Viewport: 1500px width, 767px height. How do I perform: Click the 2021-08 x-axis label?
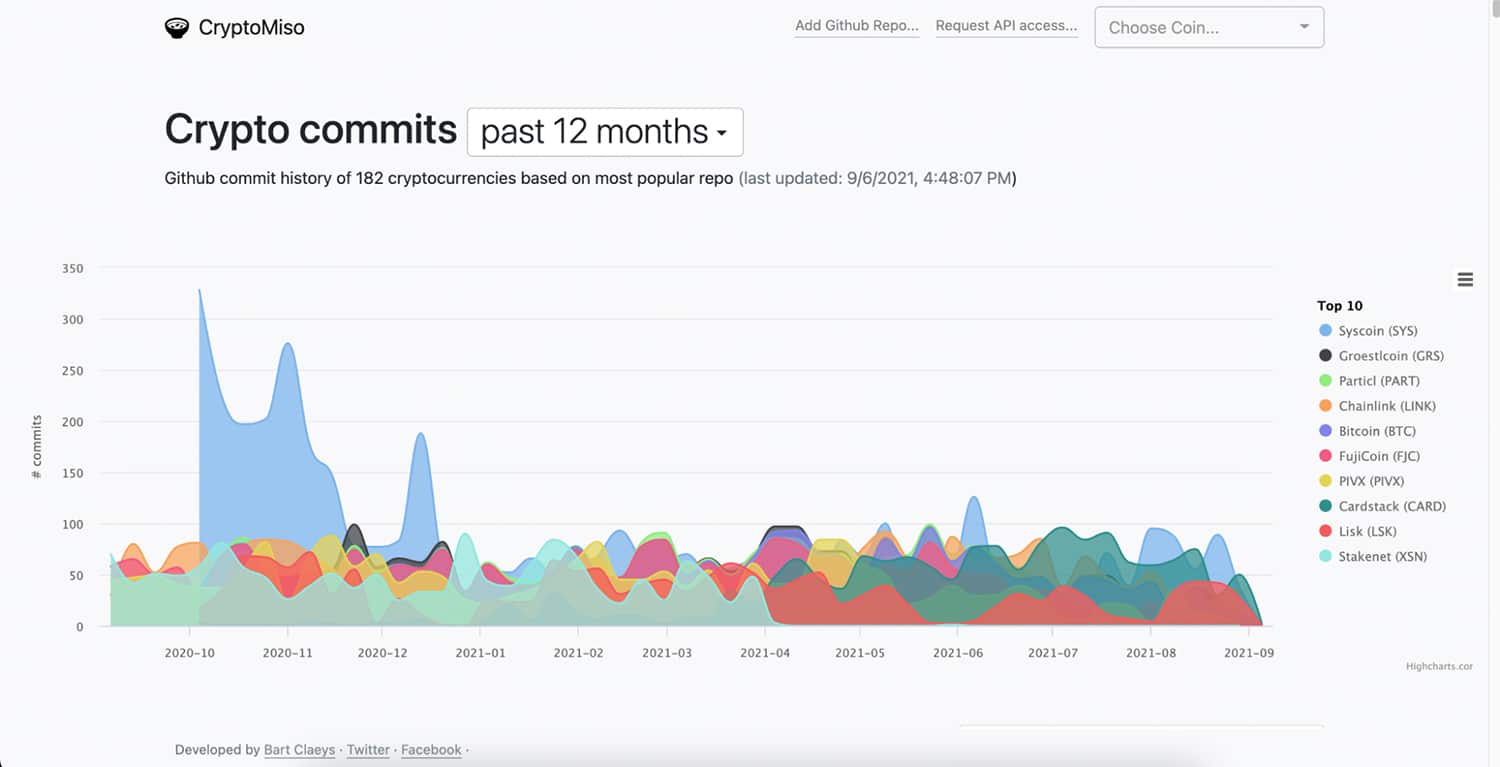(x=1150, y=653)
